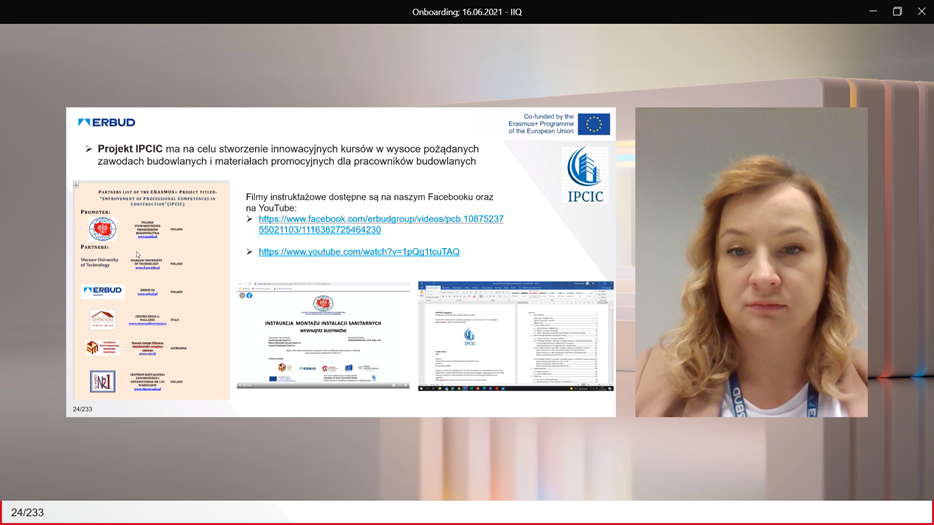Click the Centro Edile logo in partners list
The height and width of the screenshot is (525, 934).
[x=102, y=319]
